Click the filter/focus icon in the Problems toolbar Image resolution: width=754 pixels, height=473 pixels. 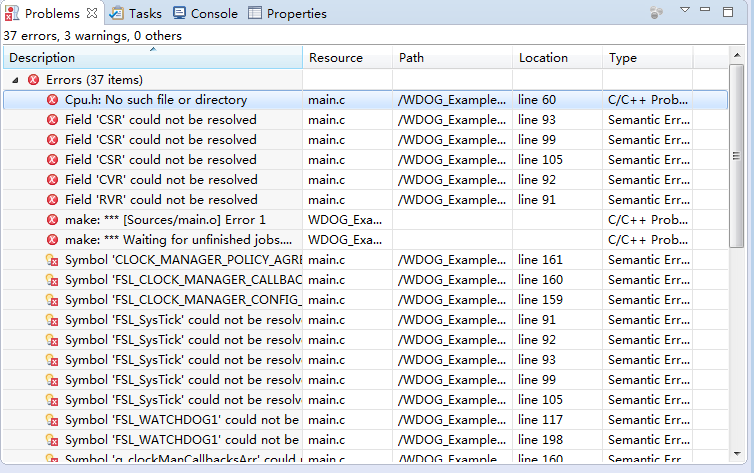point(656,12)
